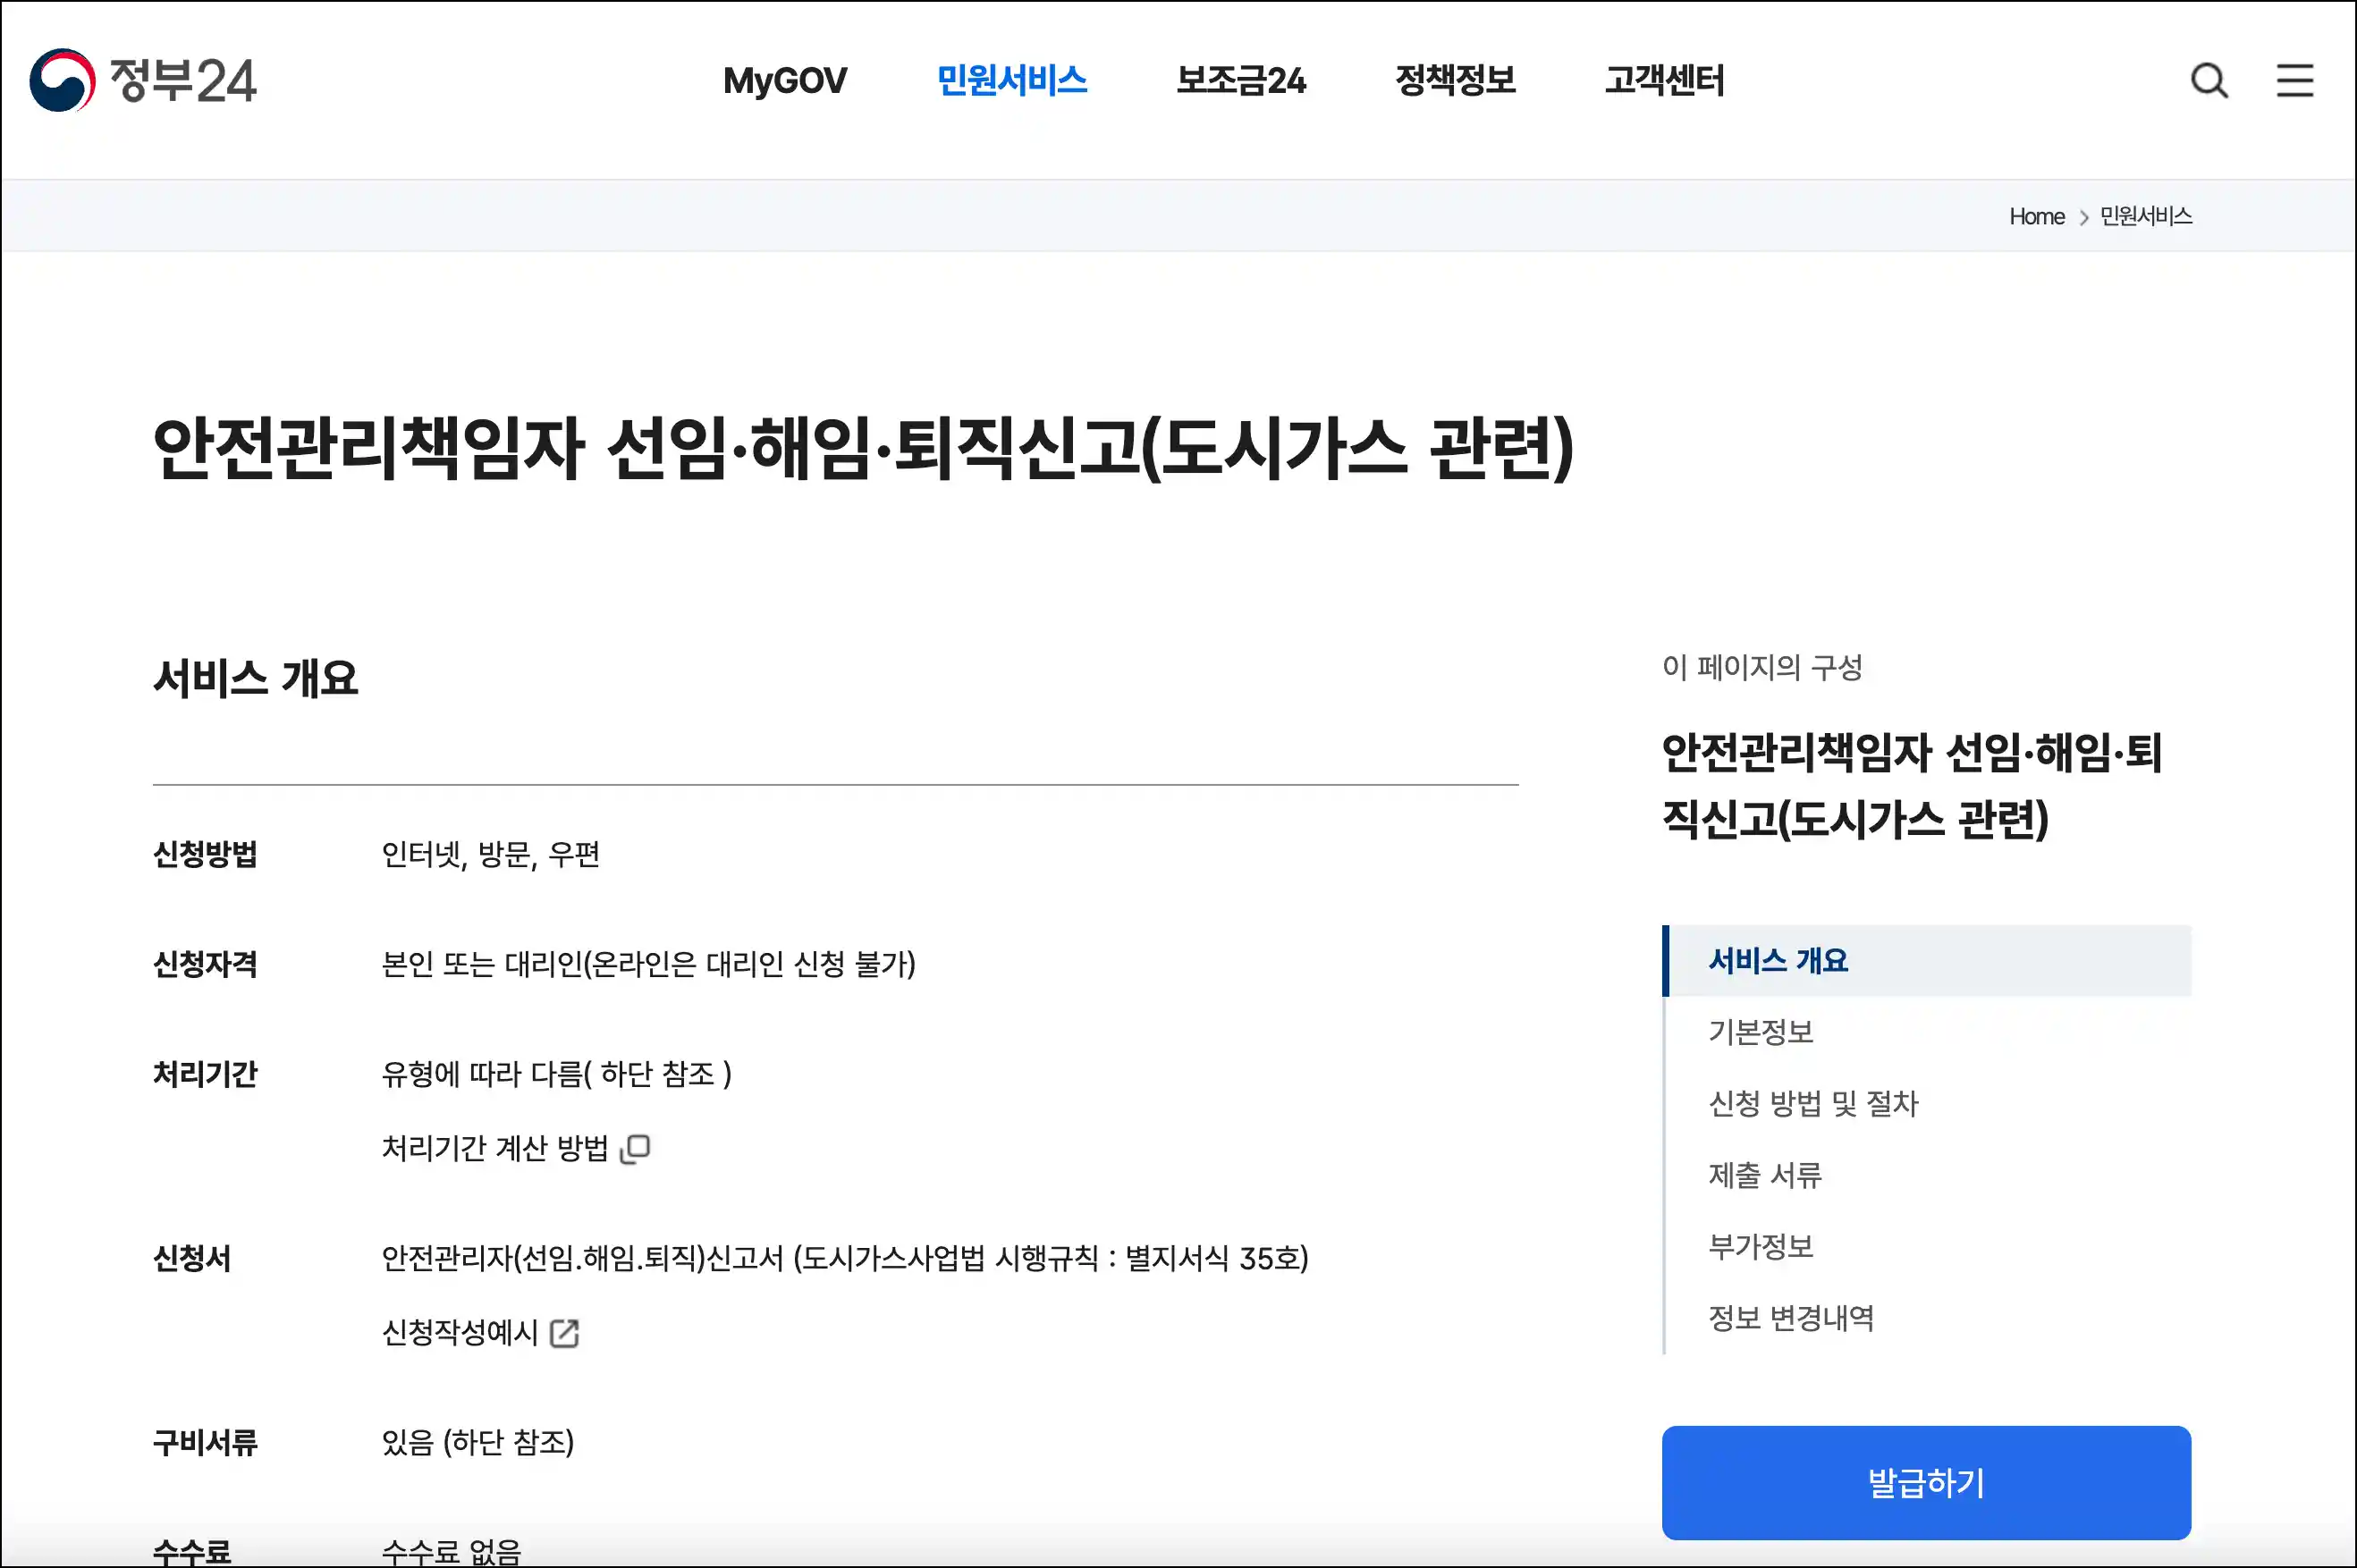The width and height of the screenshot is (2357, 1568).
Task: Click the copy icon beside 처리기간 계산 방법
Action: click(635, 1148)
